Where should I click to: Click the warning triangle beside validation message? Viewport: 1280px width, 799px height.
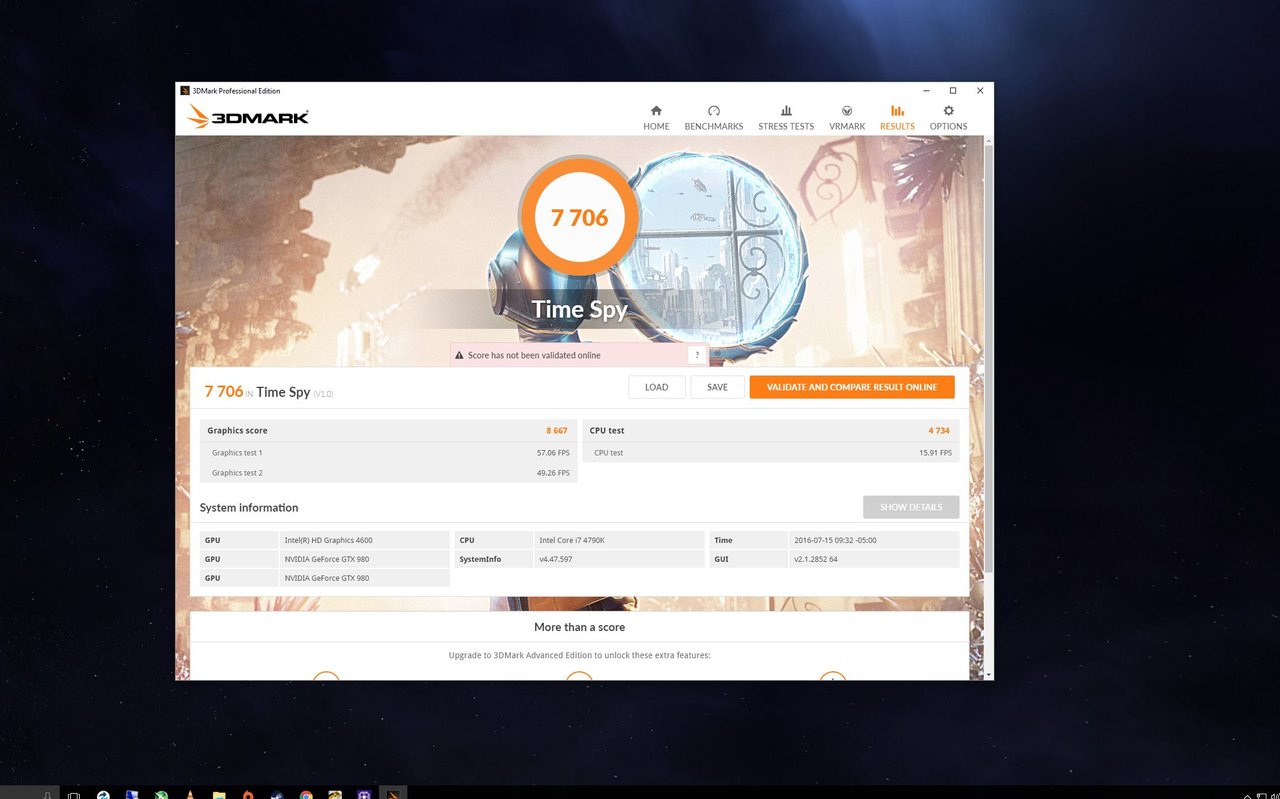pyautogui.click(x=459, y=355)
